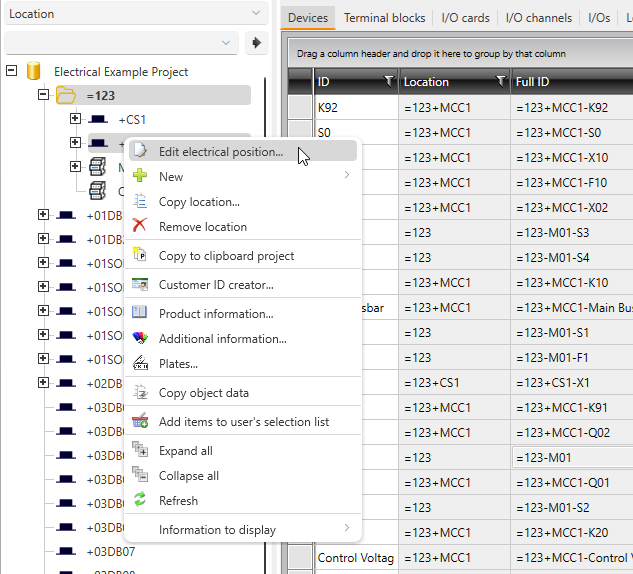Image resolution: width=633 pixels, height=574 pixels.
Task: Click the red X Remove location icon
Action: (140, 227)
